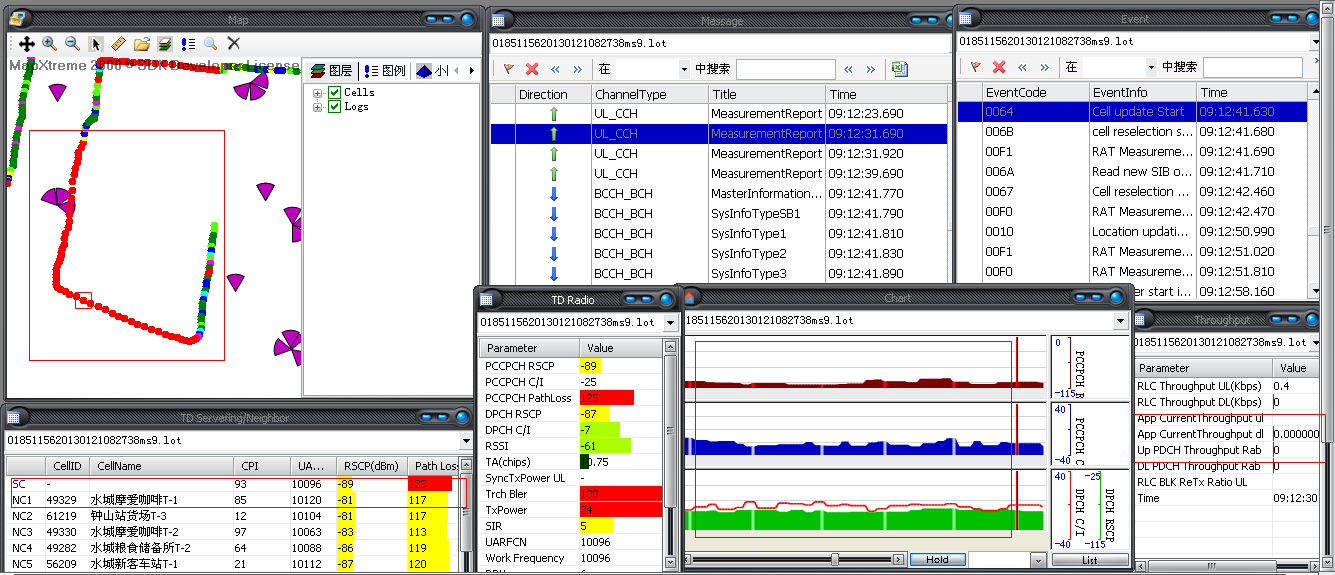Click the Chart horizontal scroll slider thumb

pos(836,559)
